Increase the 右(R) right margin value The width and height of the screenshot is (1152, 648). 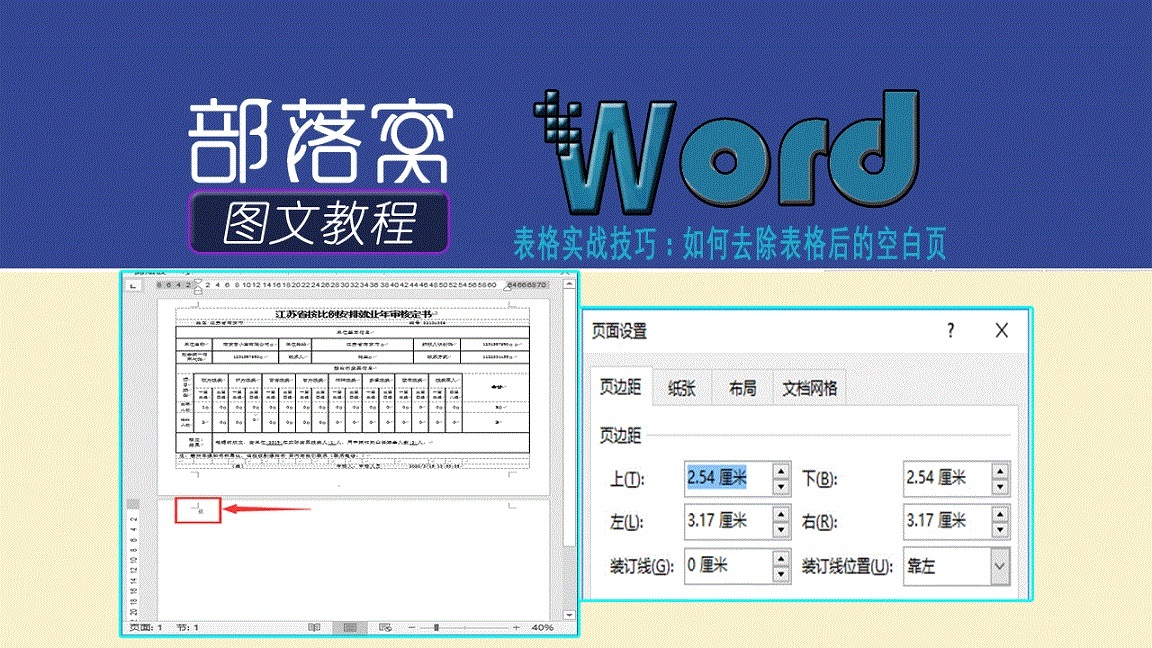(x=1000, y=514)
